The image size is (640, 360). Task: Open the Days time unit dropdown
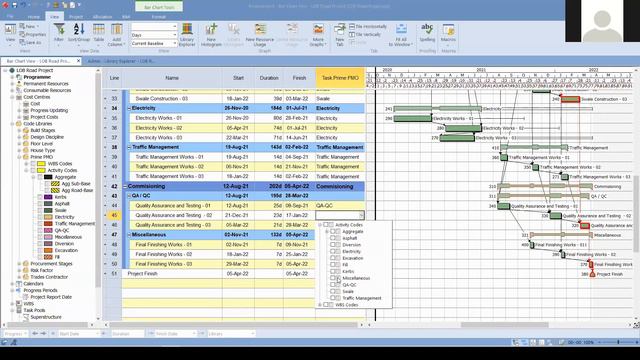[175, 35]
